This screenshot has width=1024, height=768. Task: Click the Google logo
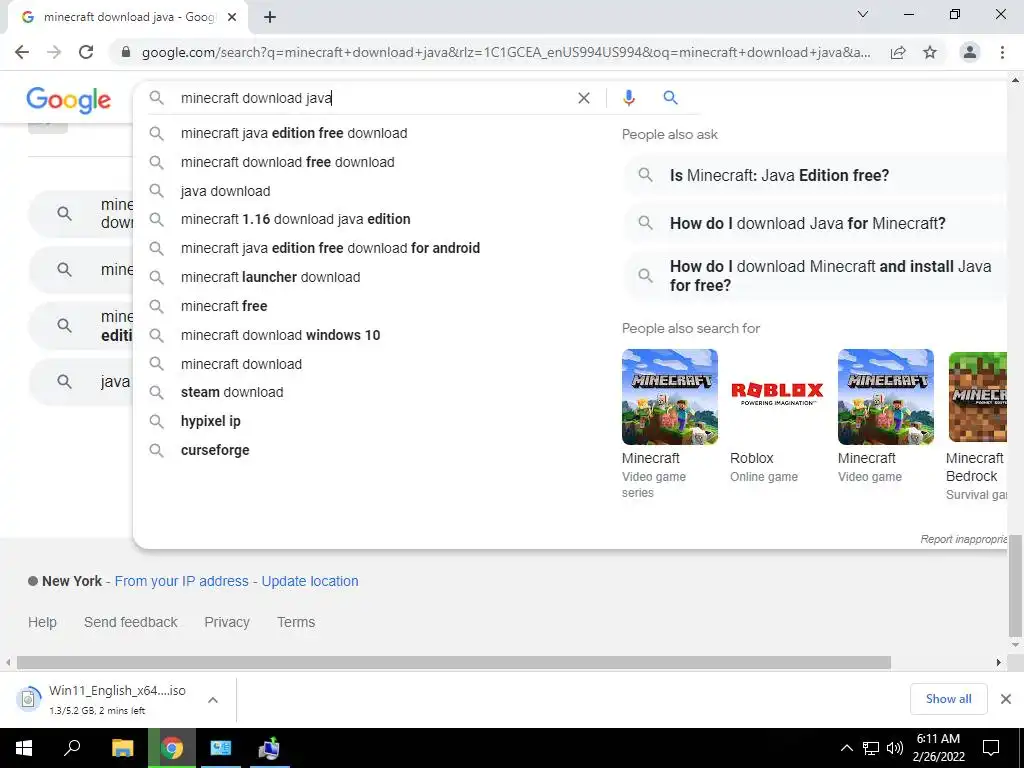pyautogui.click(x=69, y=100)
